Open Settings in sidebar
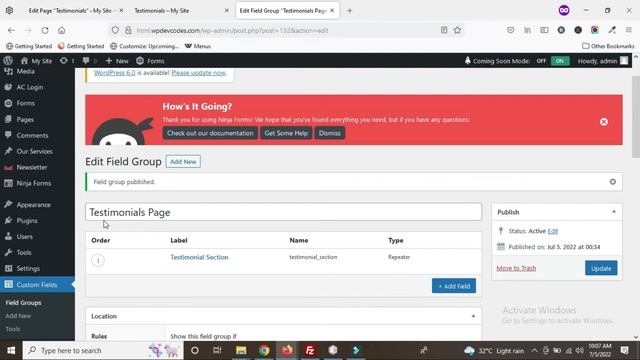 (x=28, y=268)
